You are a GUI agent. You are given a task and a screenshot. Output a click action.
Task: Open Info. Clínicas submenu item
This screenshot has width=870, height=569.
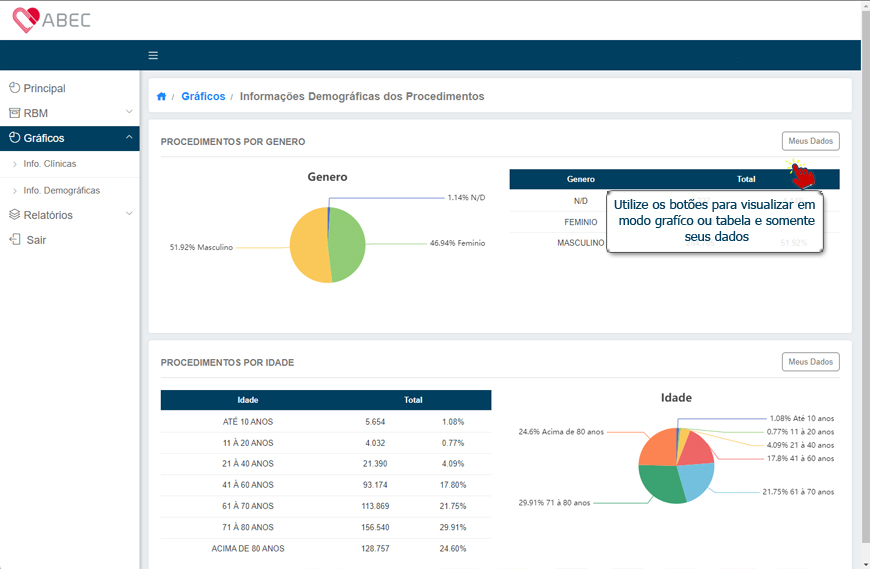tap(70, 164)
